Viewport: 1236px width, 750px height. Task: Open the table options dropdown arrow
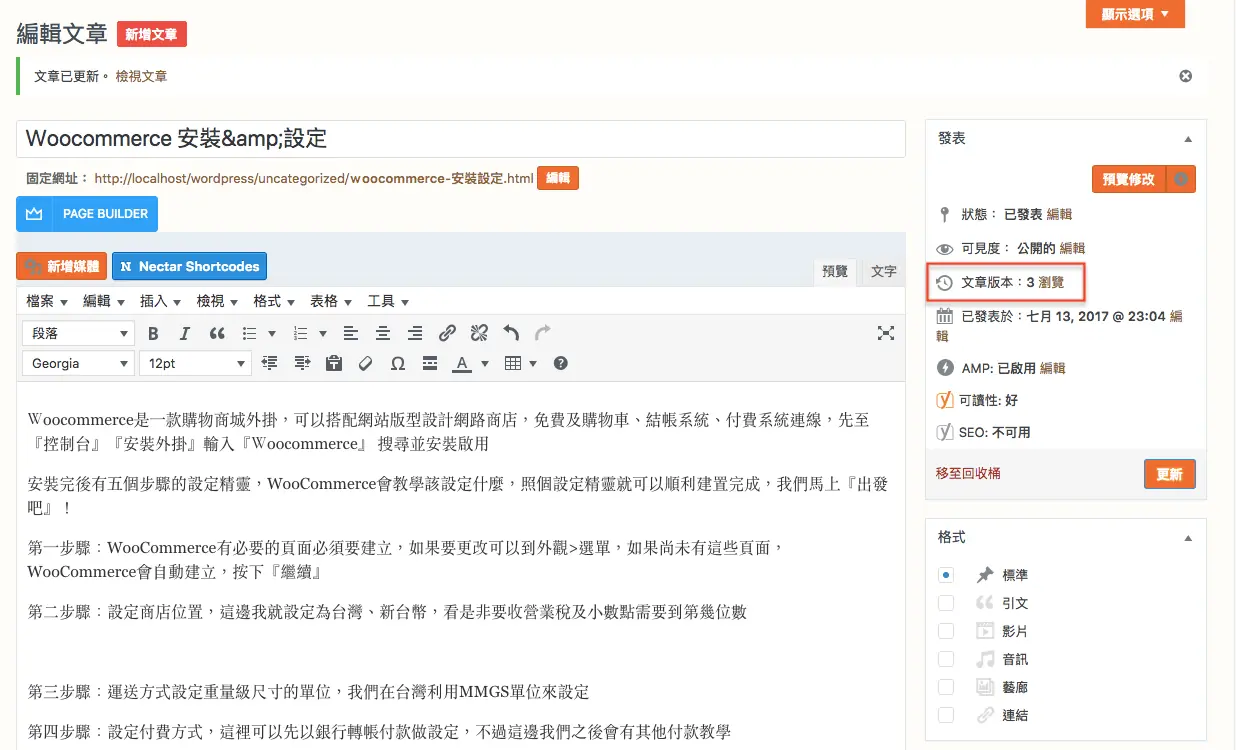(x=533, y=364)
